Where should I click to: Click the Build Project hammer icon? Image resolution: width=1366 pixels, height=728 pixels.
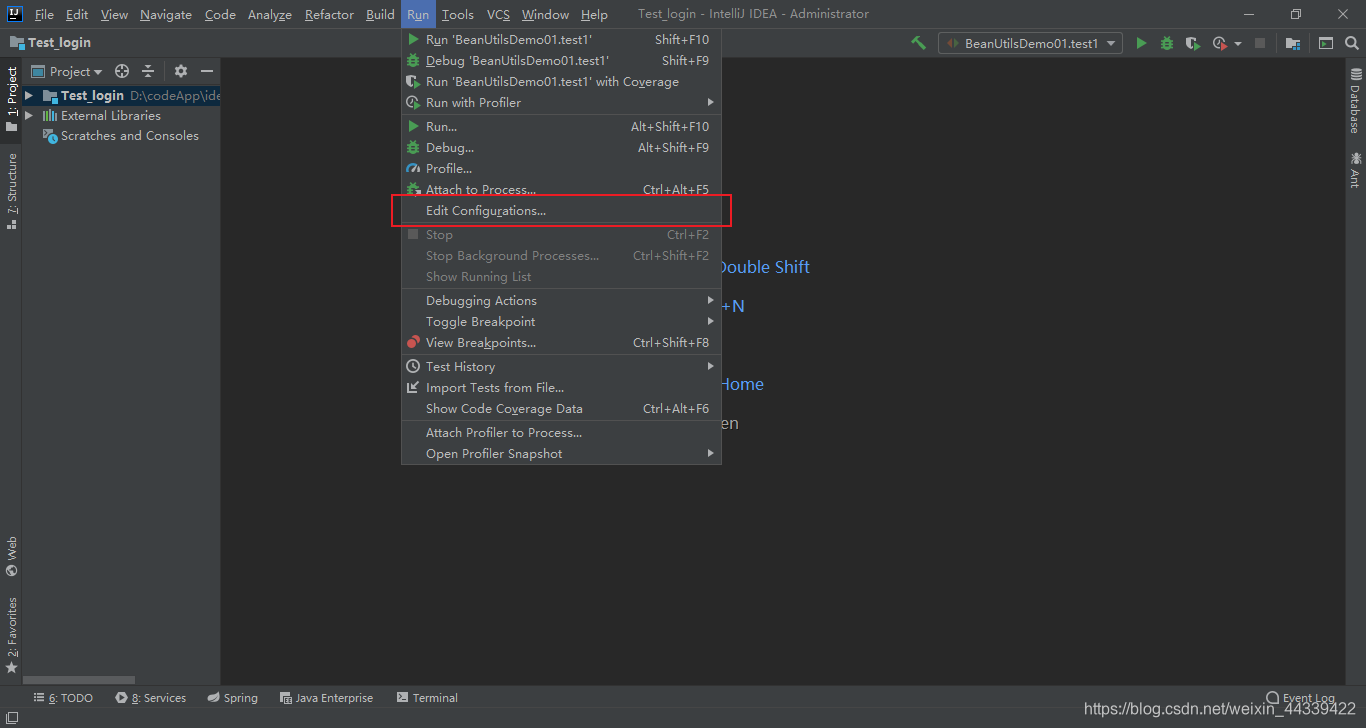pos(918,43)
